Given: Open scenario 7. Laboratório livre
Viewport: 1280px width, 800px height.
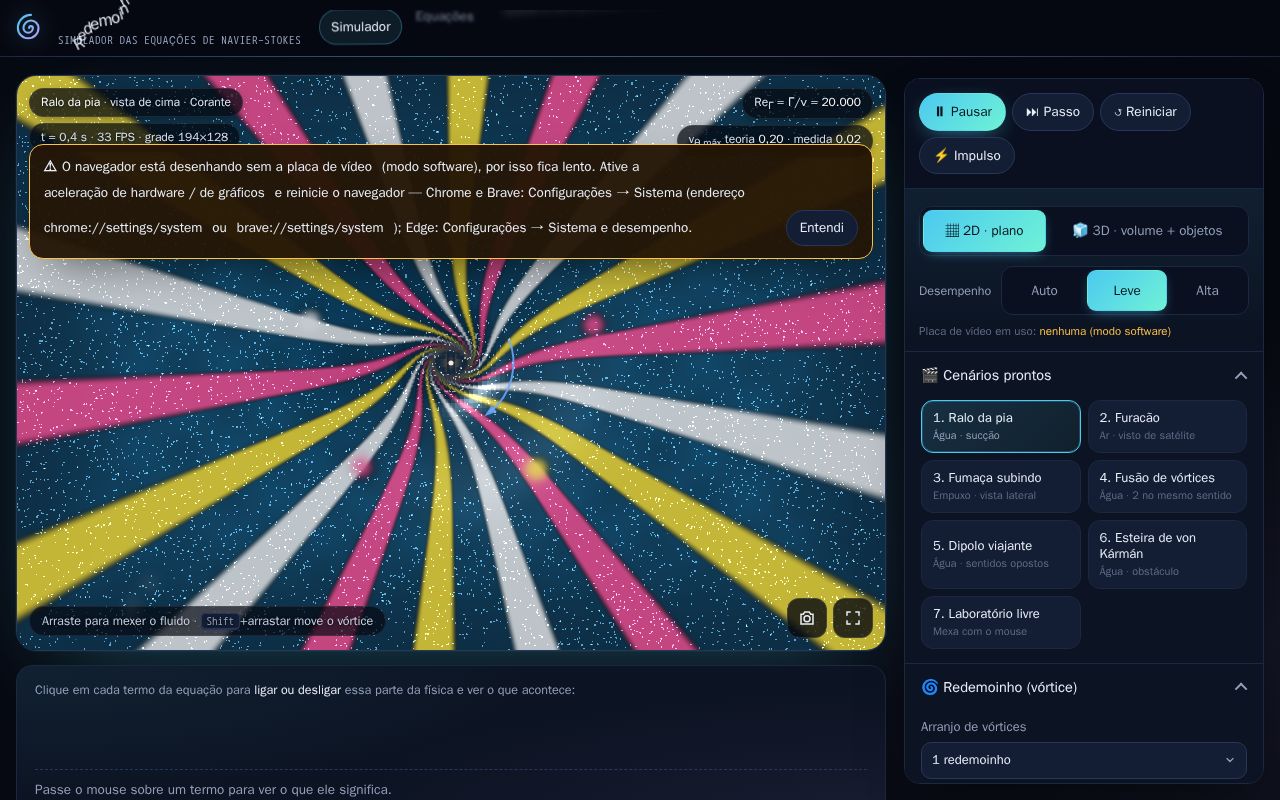Looking at the screenshot, I should (x=1001, y=622).
